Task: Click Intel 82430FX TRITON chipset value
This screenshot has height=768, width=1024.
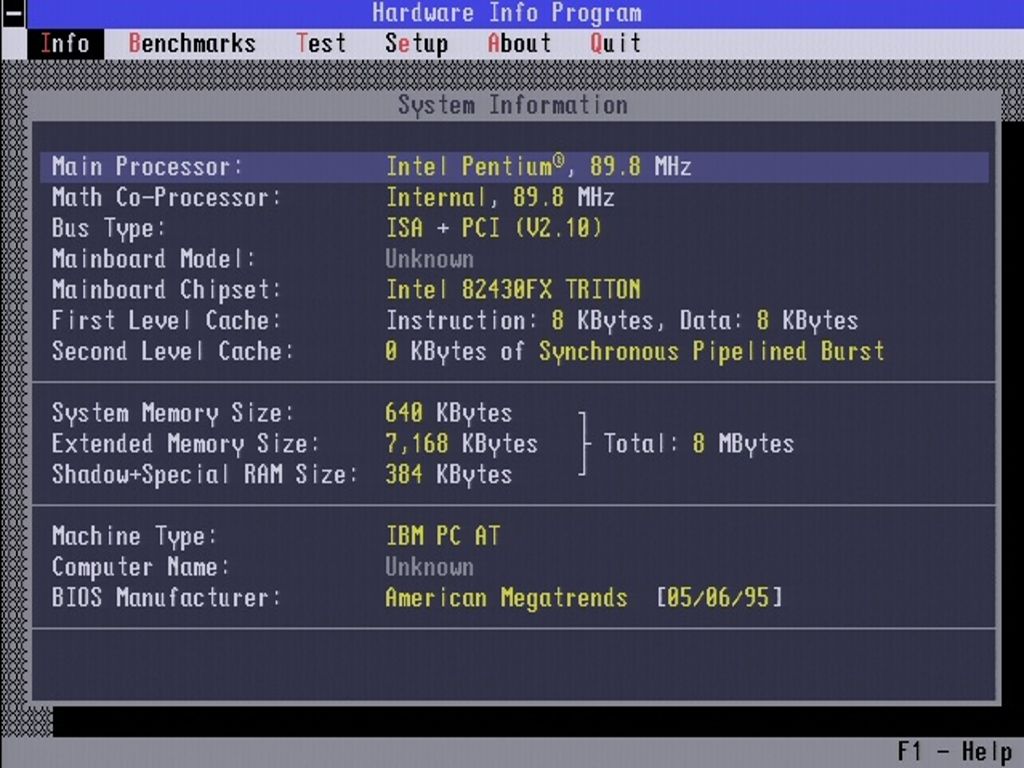Action: (x=513, y=289)
